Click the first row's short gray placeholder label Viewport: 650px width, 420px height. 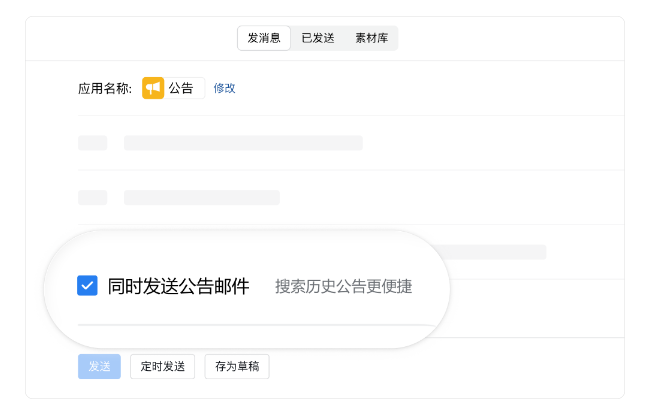tap(92, 143)
